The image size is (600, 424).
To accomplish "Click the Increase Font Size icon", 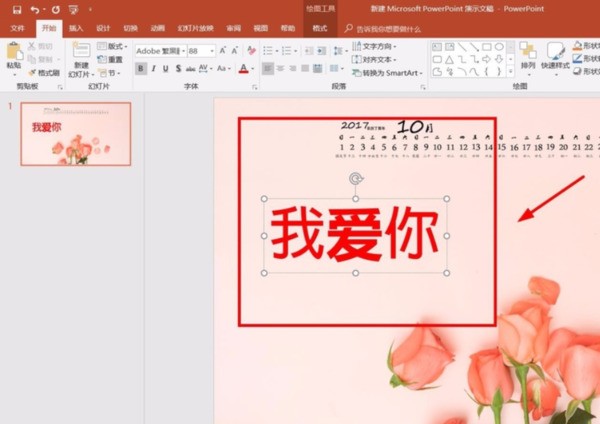I will (x=223, y=51).
